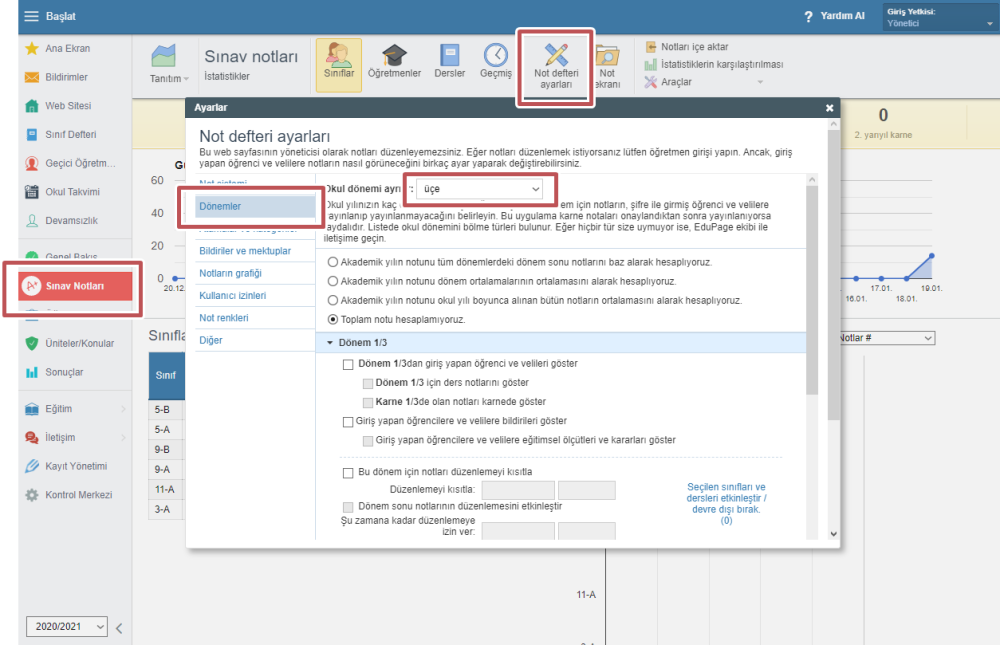Select 'Toplam notu hesaplamıyoruz' radio option
Screen dimensions: 1000x645
pyautogui.click(x=332, y=319)
